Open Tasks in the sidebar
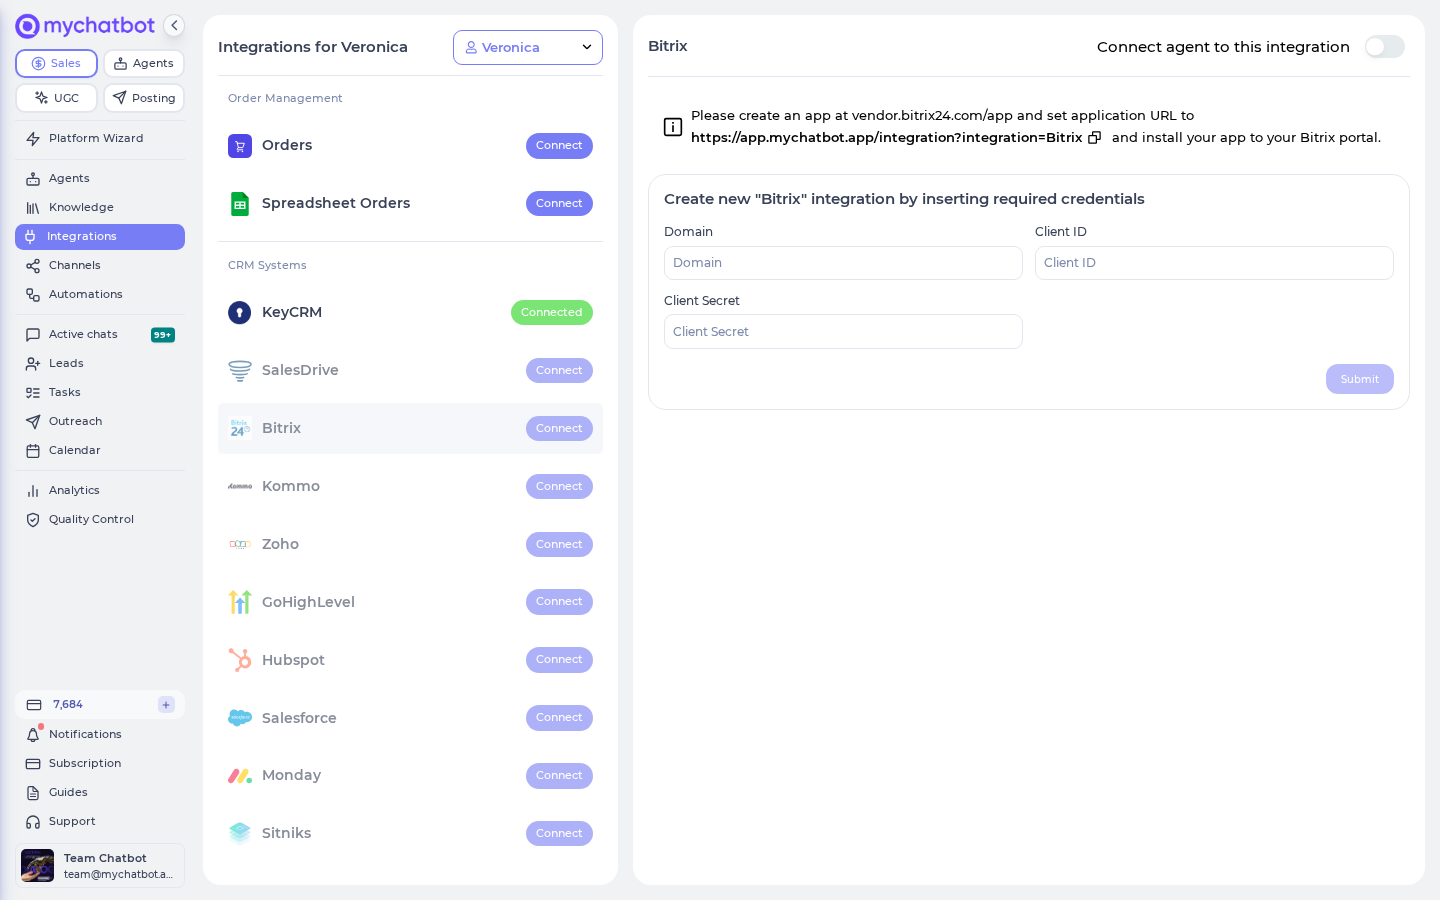 tap(100, 393)
